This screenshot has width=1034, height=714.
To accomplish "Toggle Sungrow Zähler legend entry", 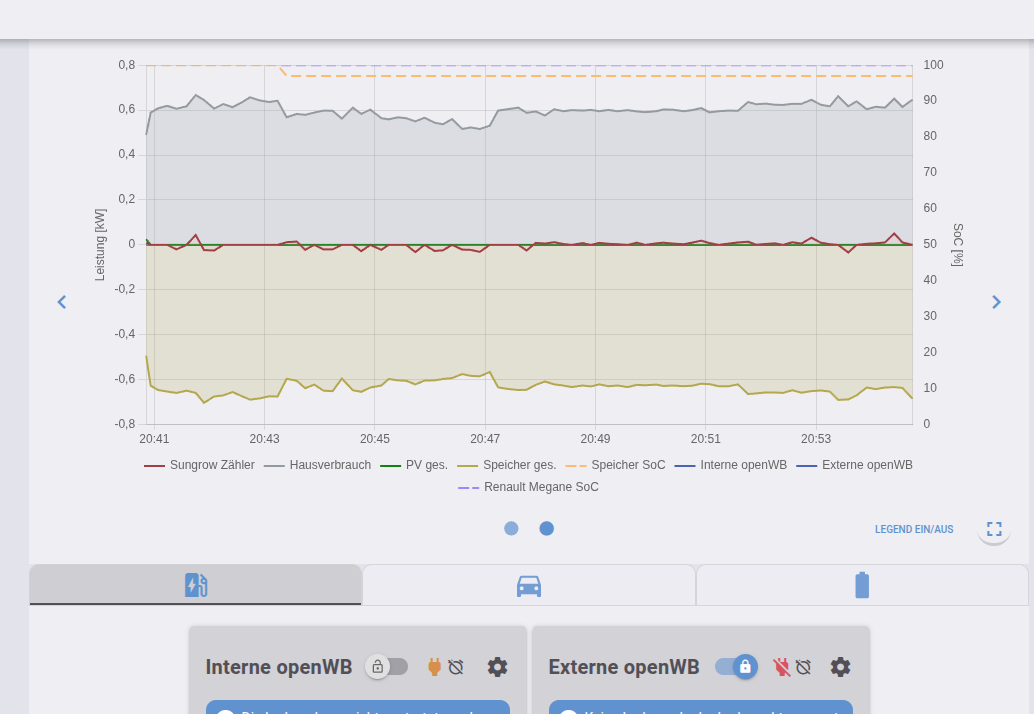I will pyautogui.click(x=199, y=465).
